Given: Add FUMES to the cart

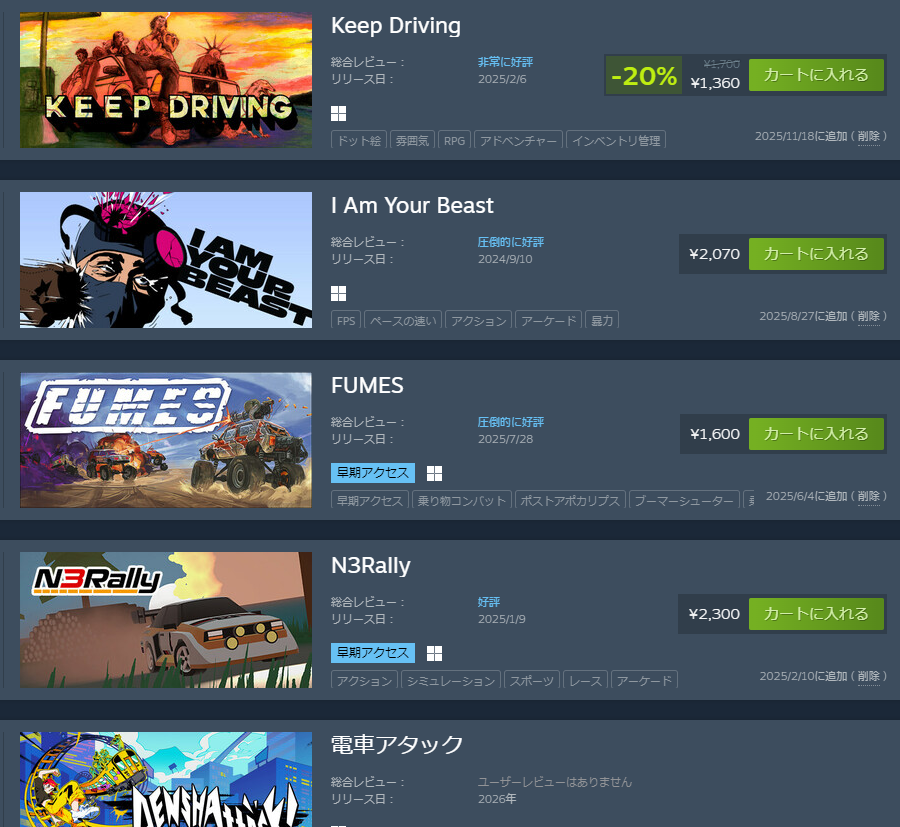Looking at the screenshot, I should pyautogui.click(x=816, y=434).
